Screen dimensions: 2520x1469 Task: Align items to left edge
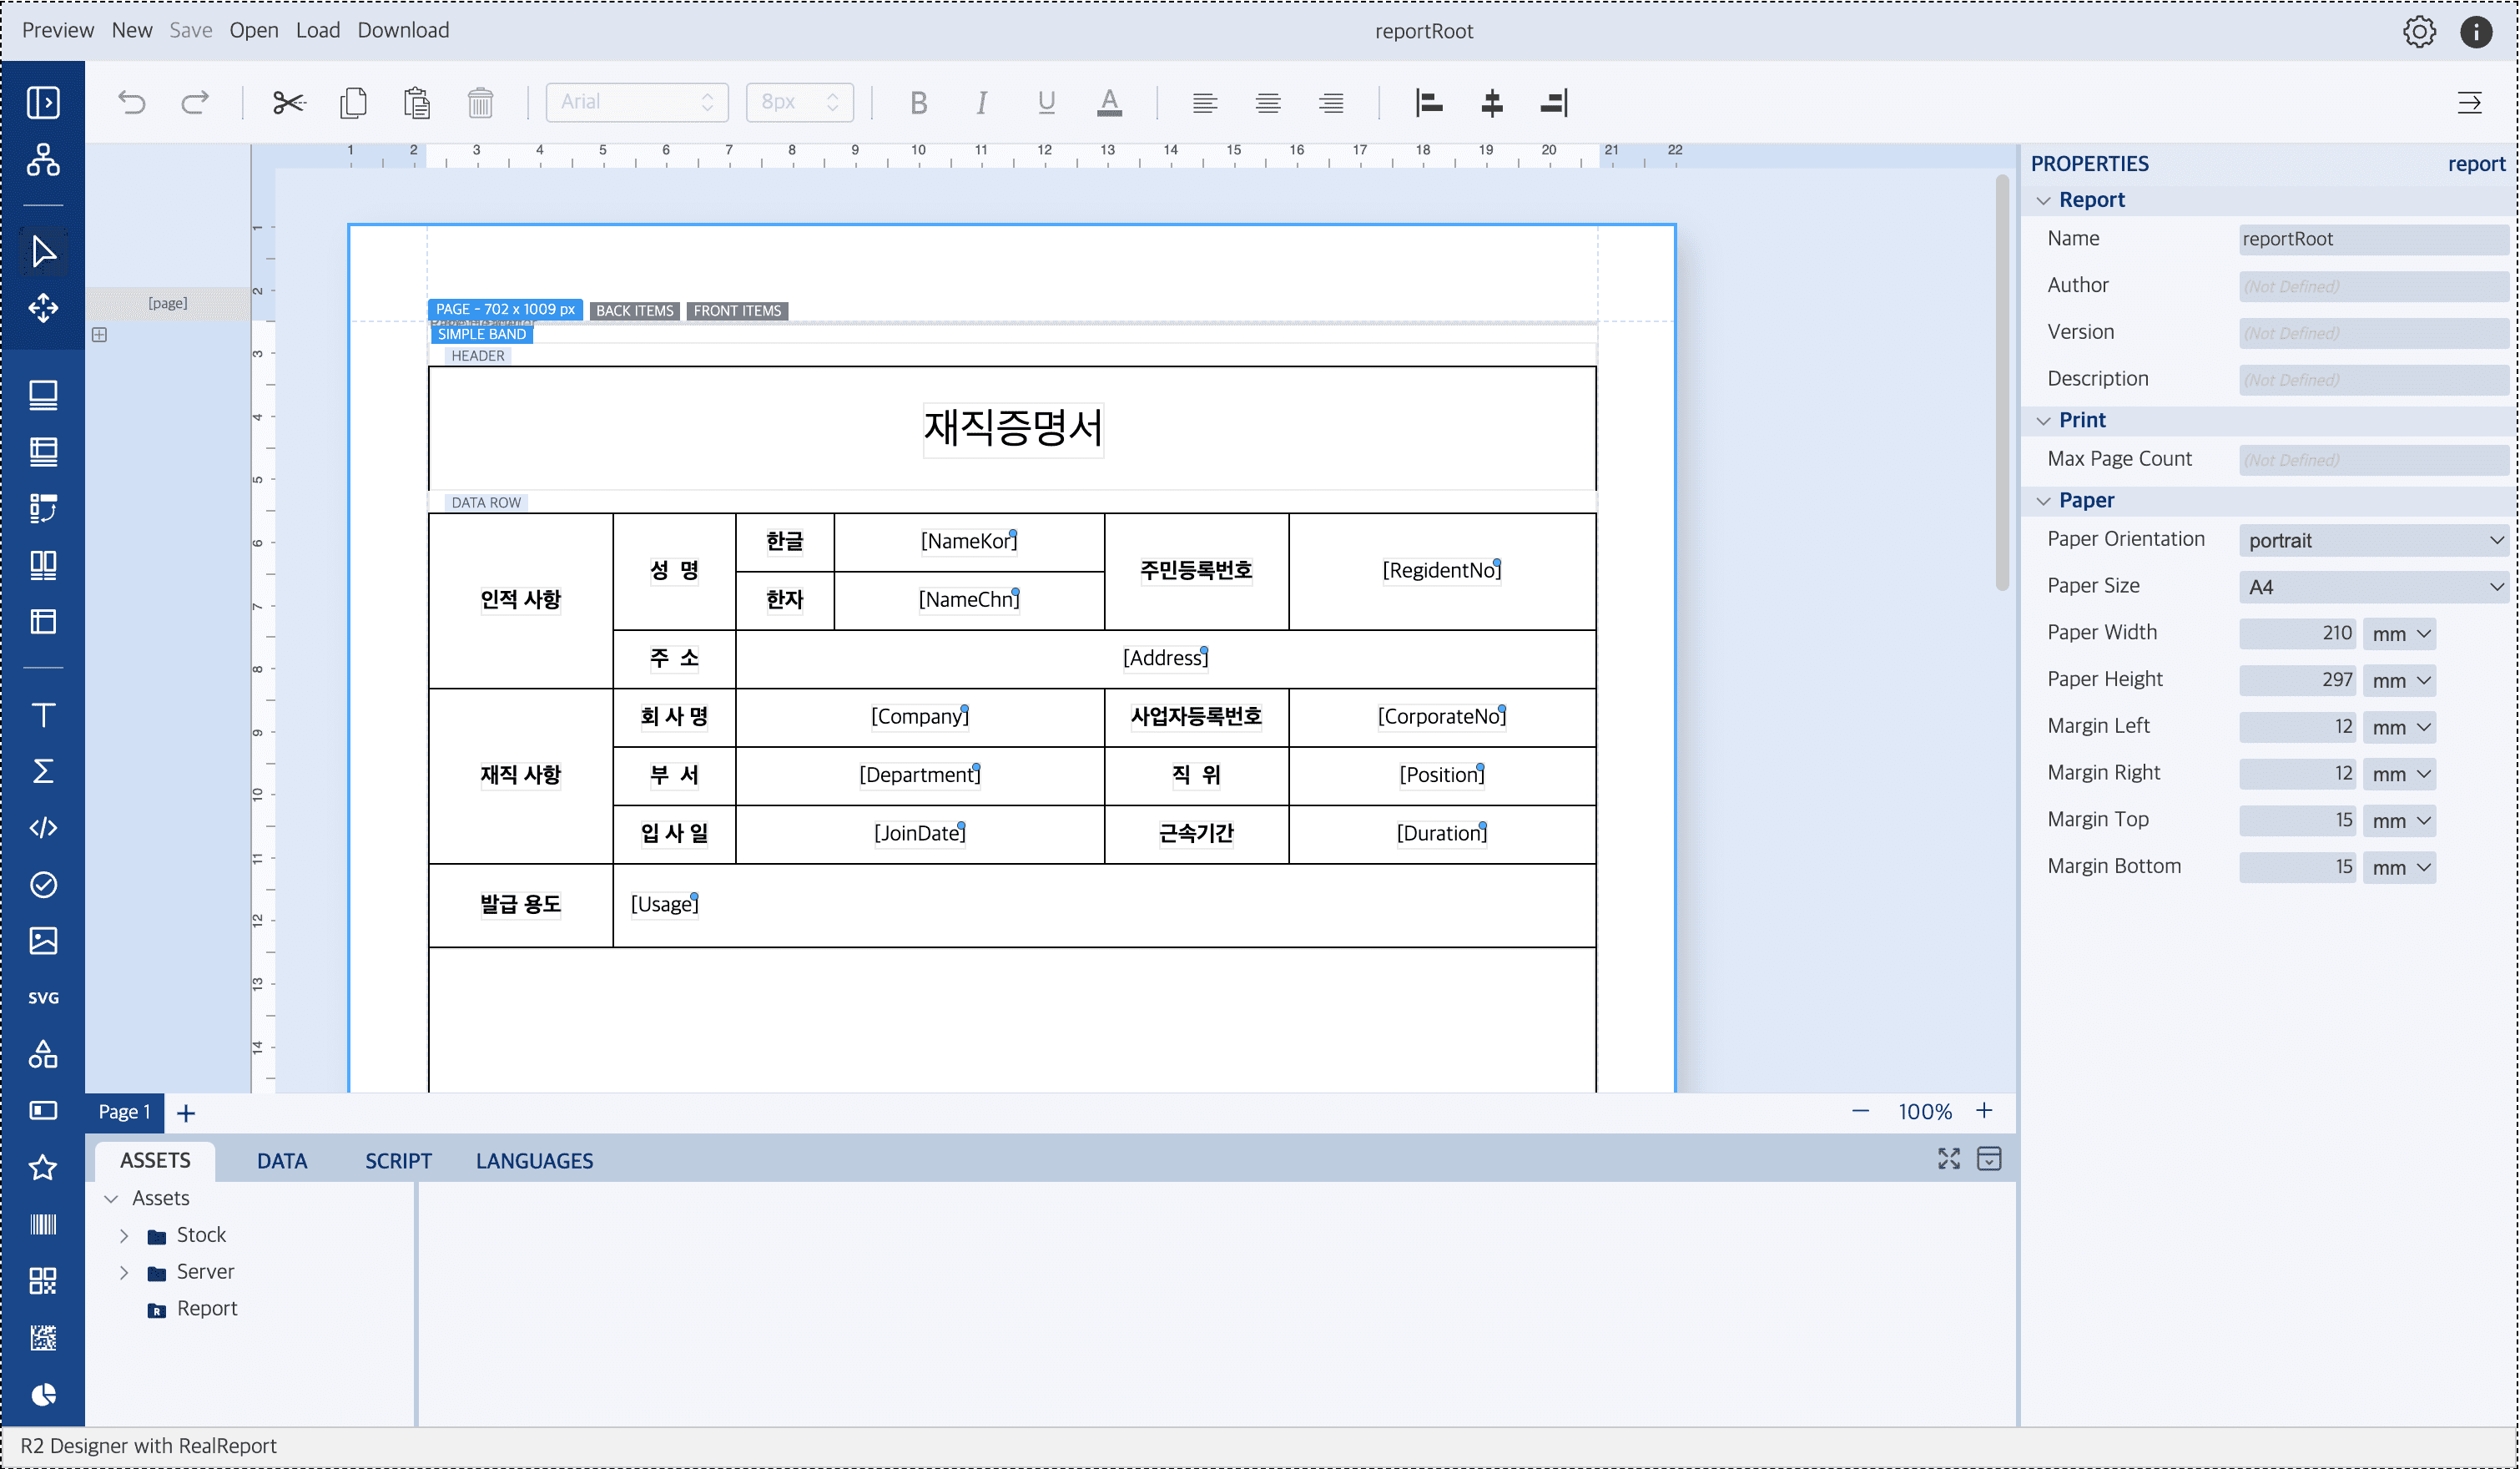(1429, 102)
